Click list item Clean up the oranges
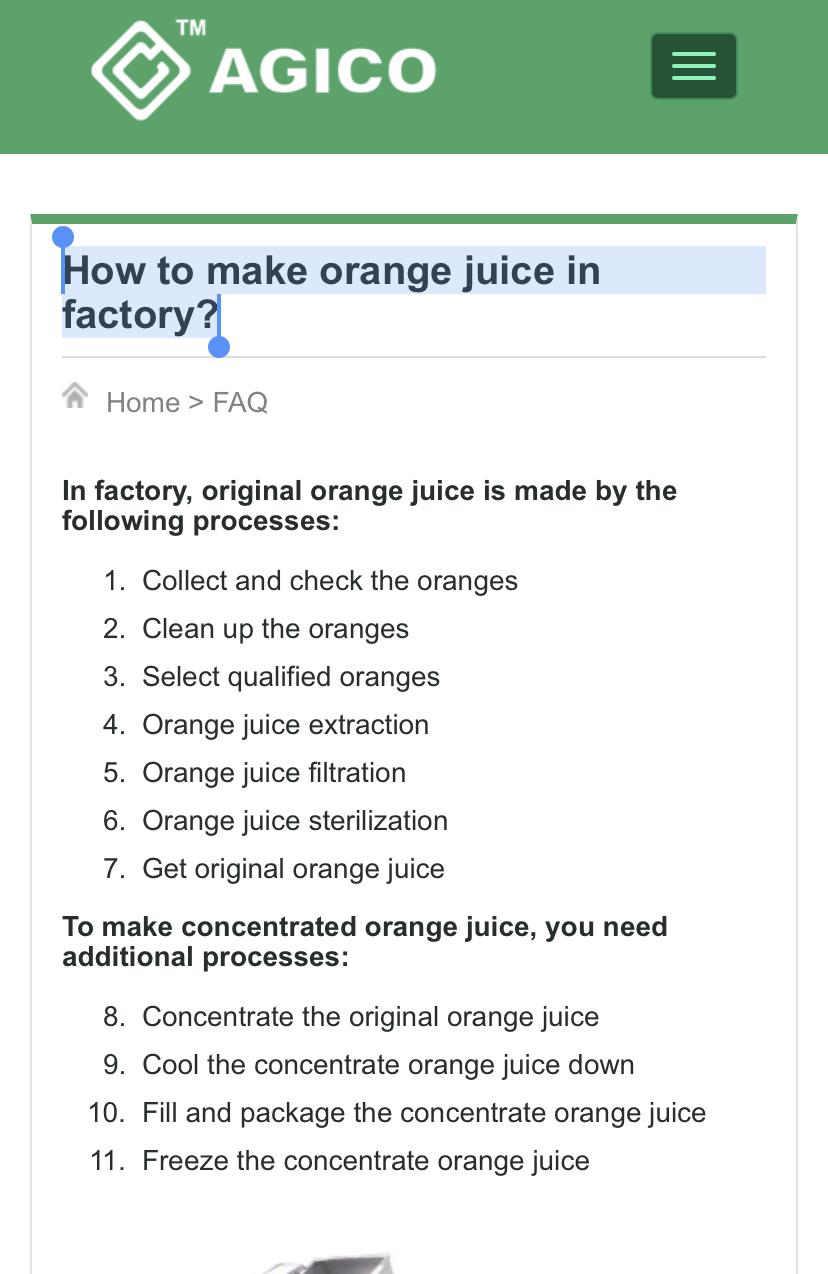 pyautogui.click(x=276, y=629)
